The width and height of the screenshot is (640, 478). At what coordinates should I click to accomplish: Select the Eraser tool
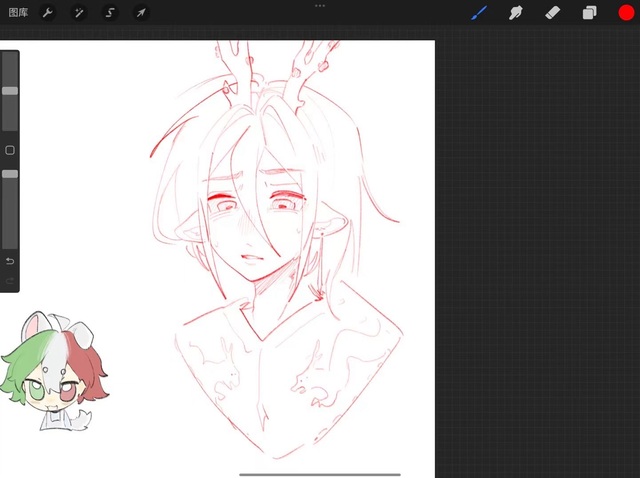552,13
